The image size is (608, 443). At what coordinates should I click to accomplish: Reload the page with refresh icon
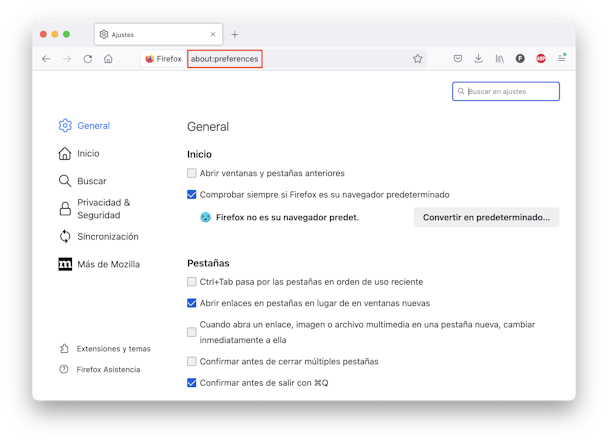coord(88,59)
